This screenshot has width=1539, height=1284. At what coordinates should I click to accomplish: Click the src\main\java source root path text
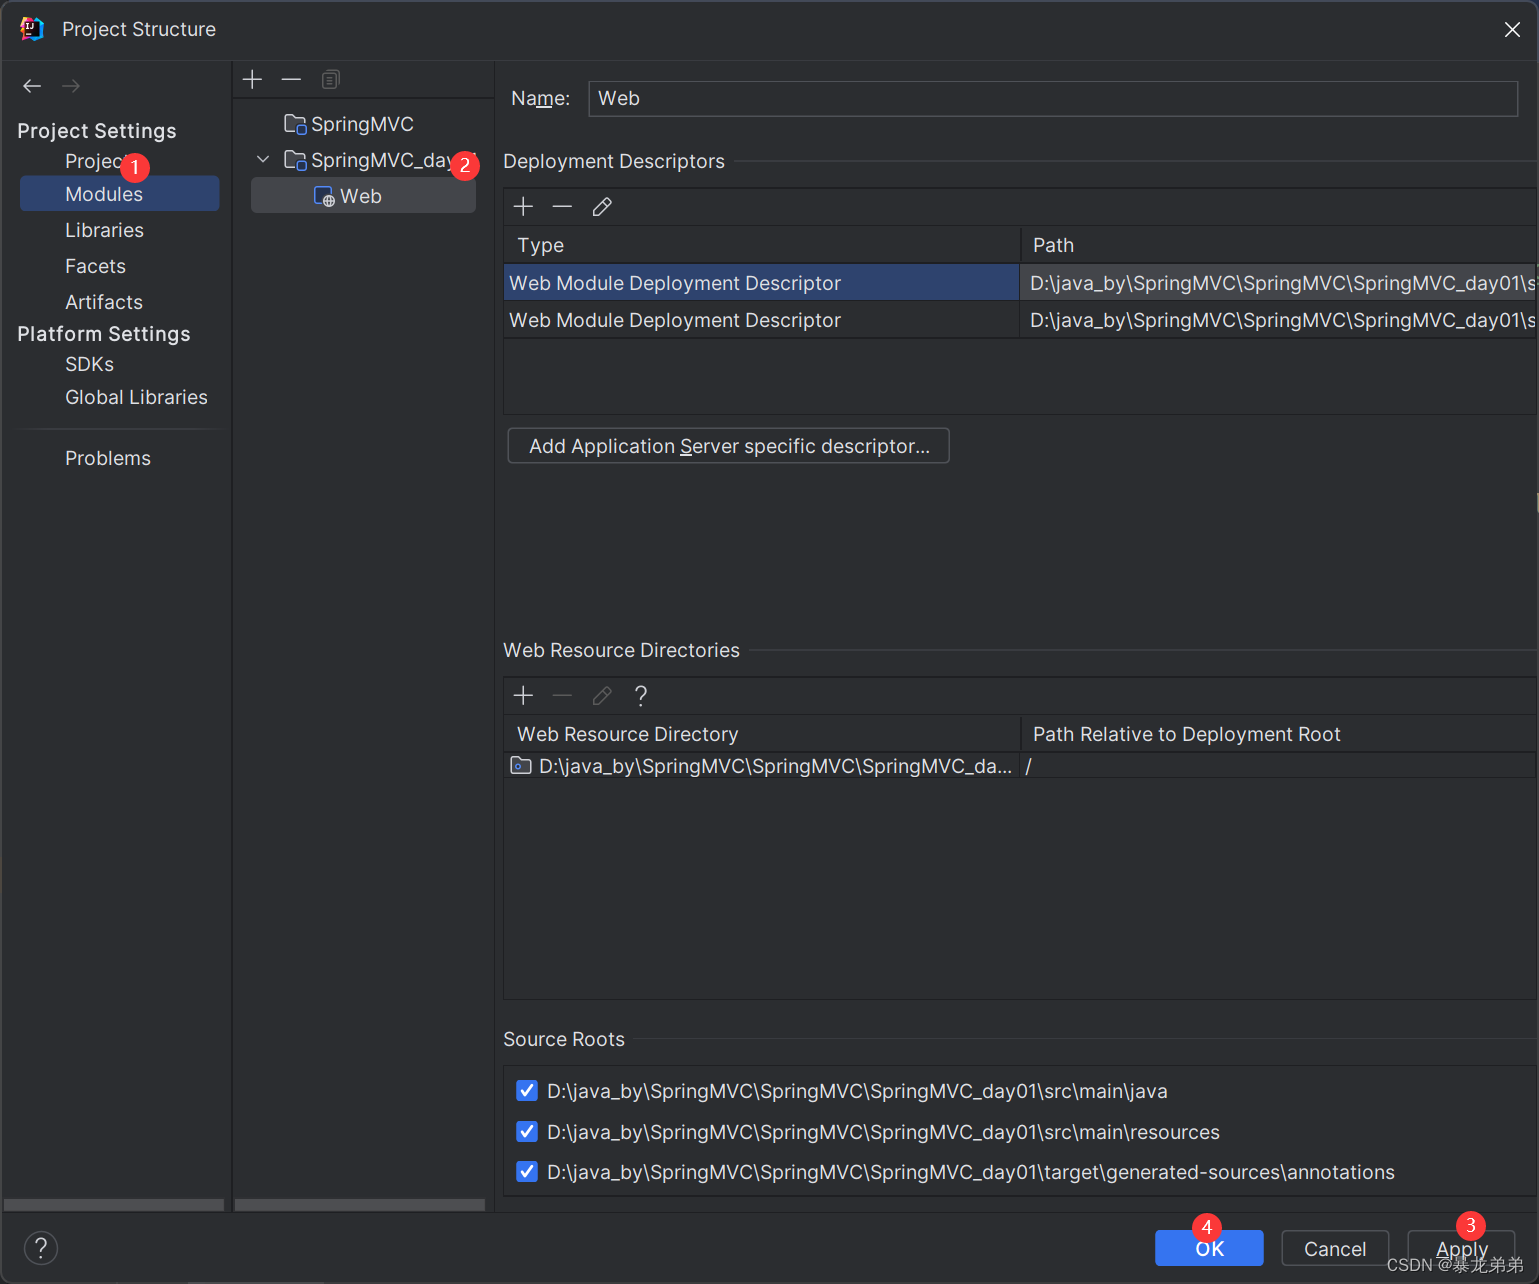pyautogui.click(x=857, y=1091)
